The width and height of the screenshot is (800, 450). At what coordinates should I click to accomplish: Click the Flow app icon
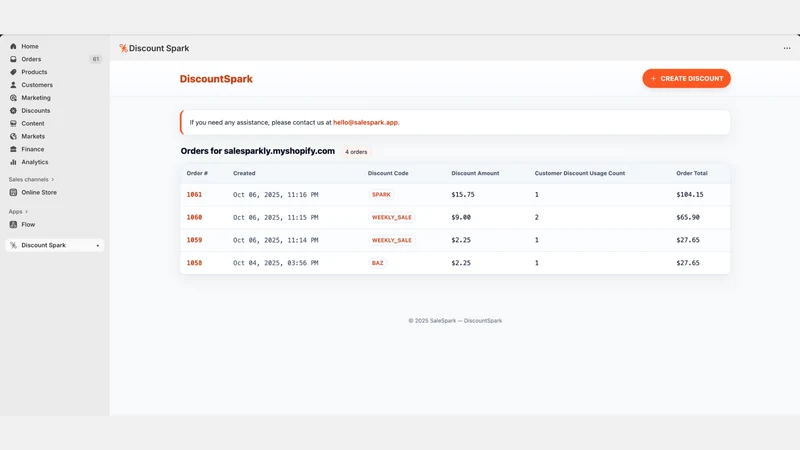tap(13, 224)
